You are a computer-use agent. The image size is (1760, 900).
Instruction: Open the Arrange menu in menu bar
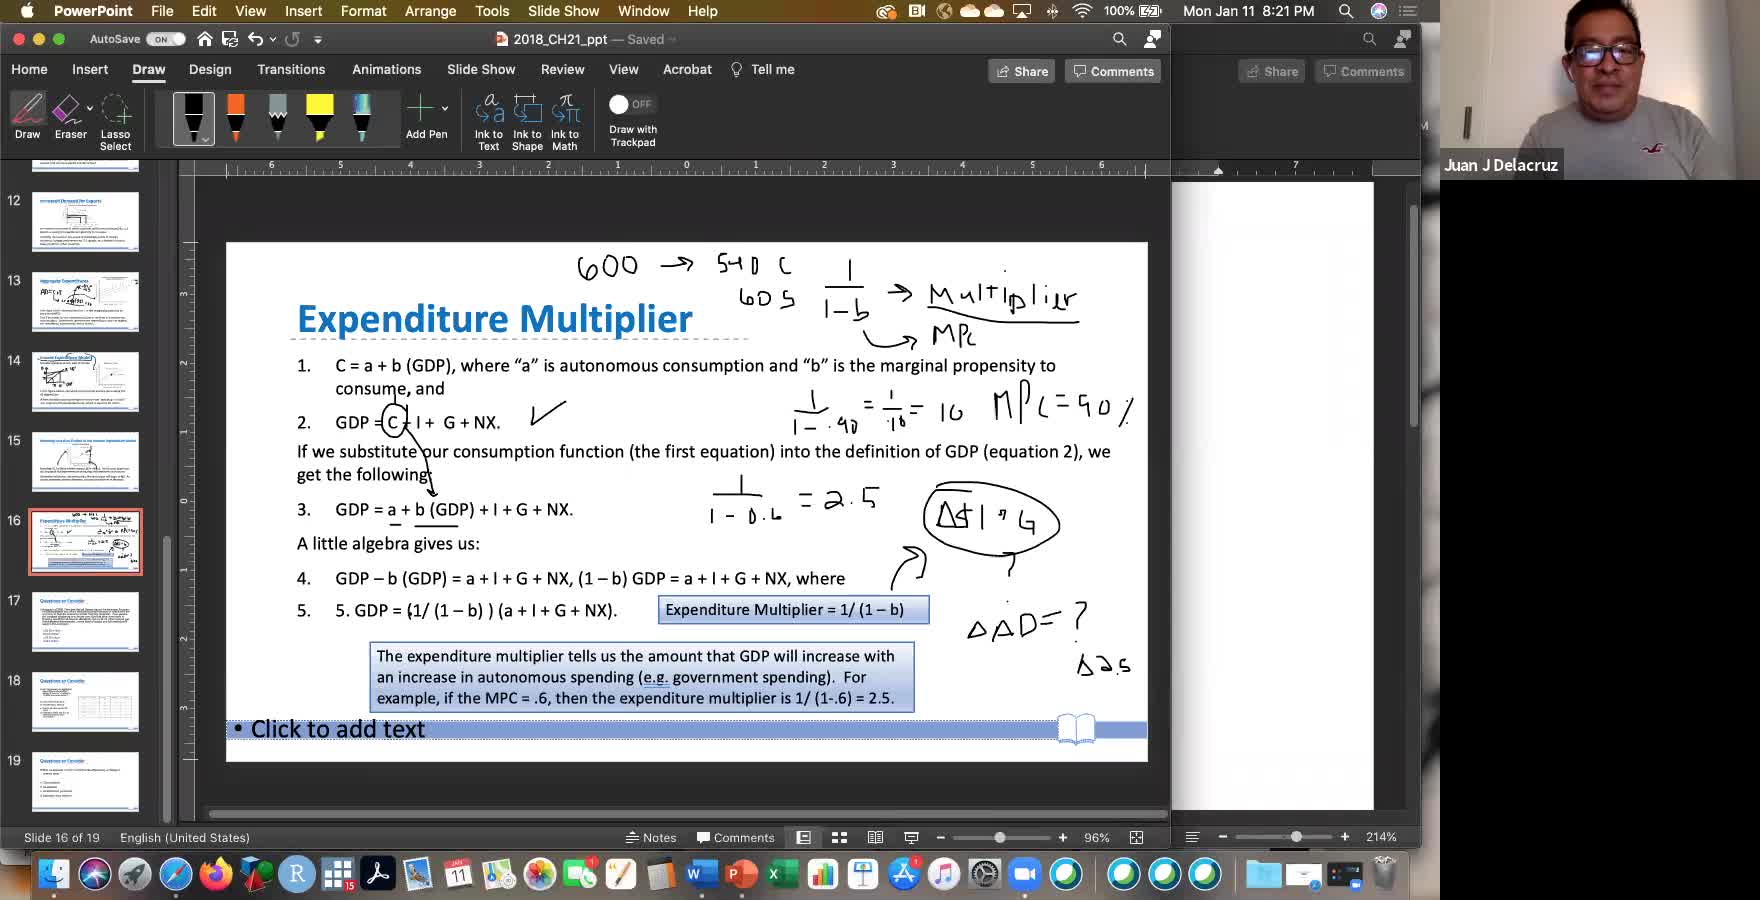431,11
